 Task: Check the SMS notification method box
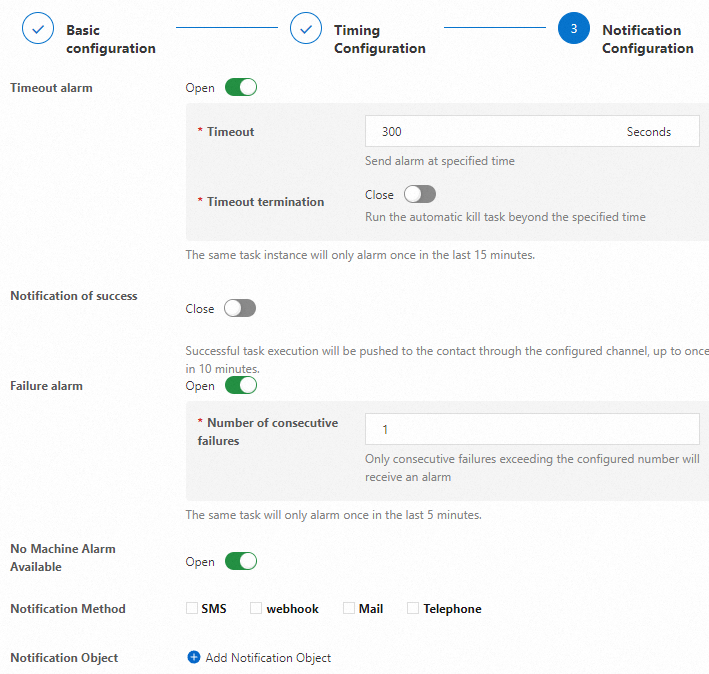pos(192,608)
